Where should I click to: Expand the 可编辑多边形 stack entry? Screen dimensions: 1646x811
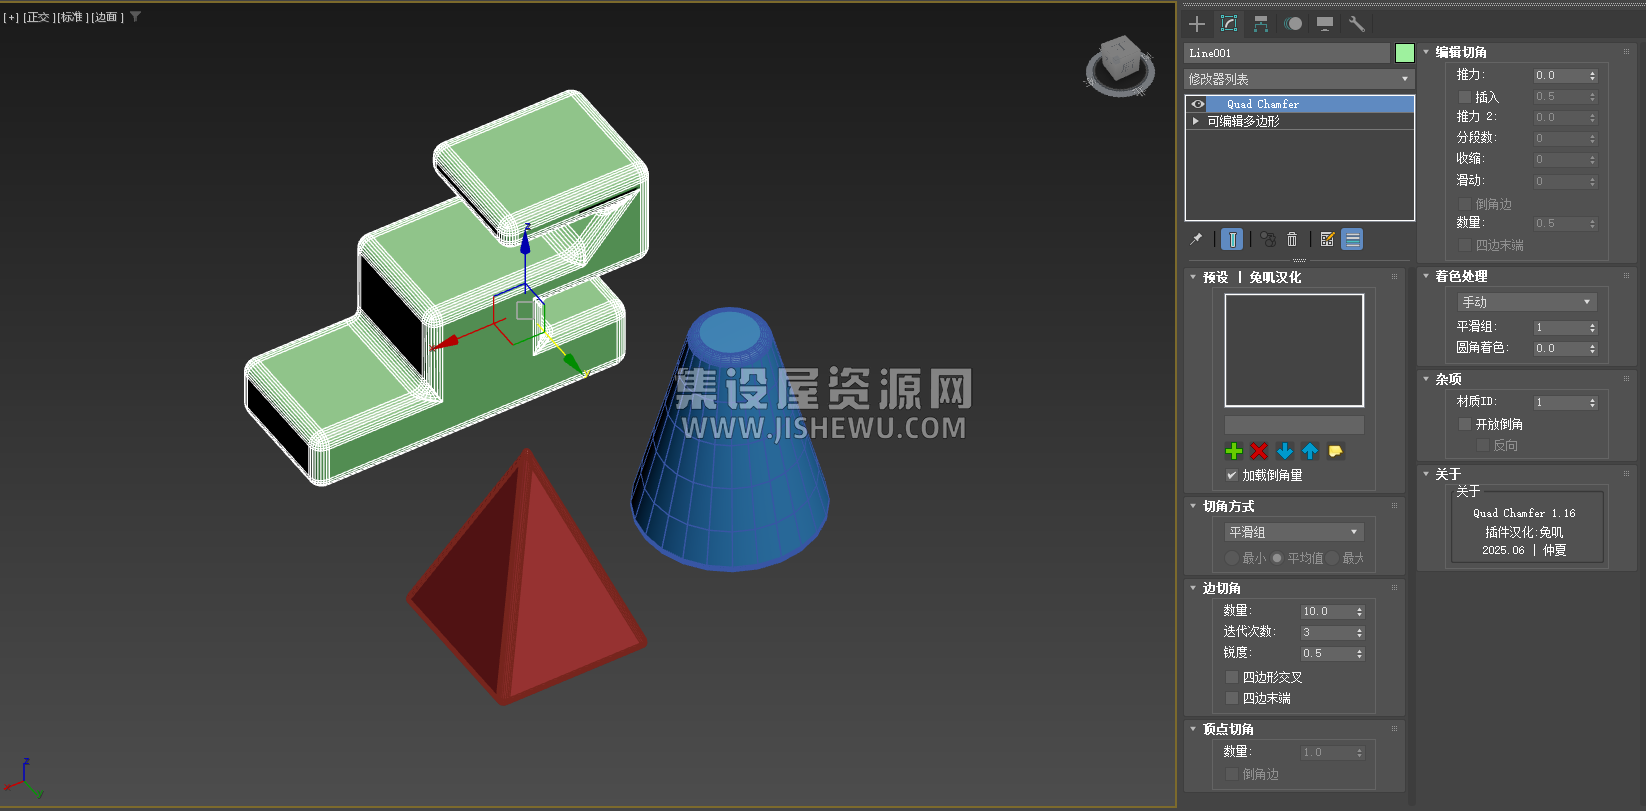point(1196,121)
